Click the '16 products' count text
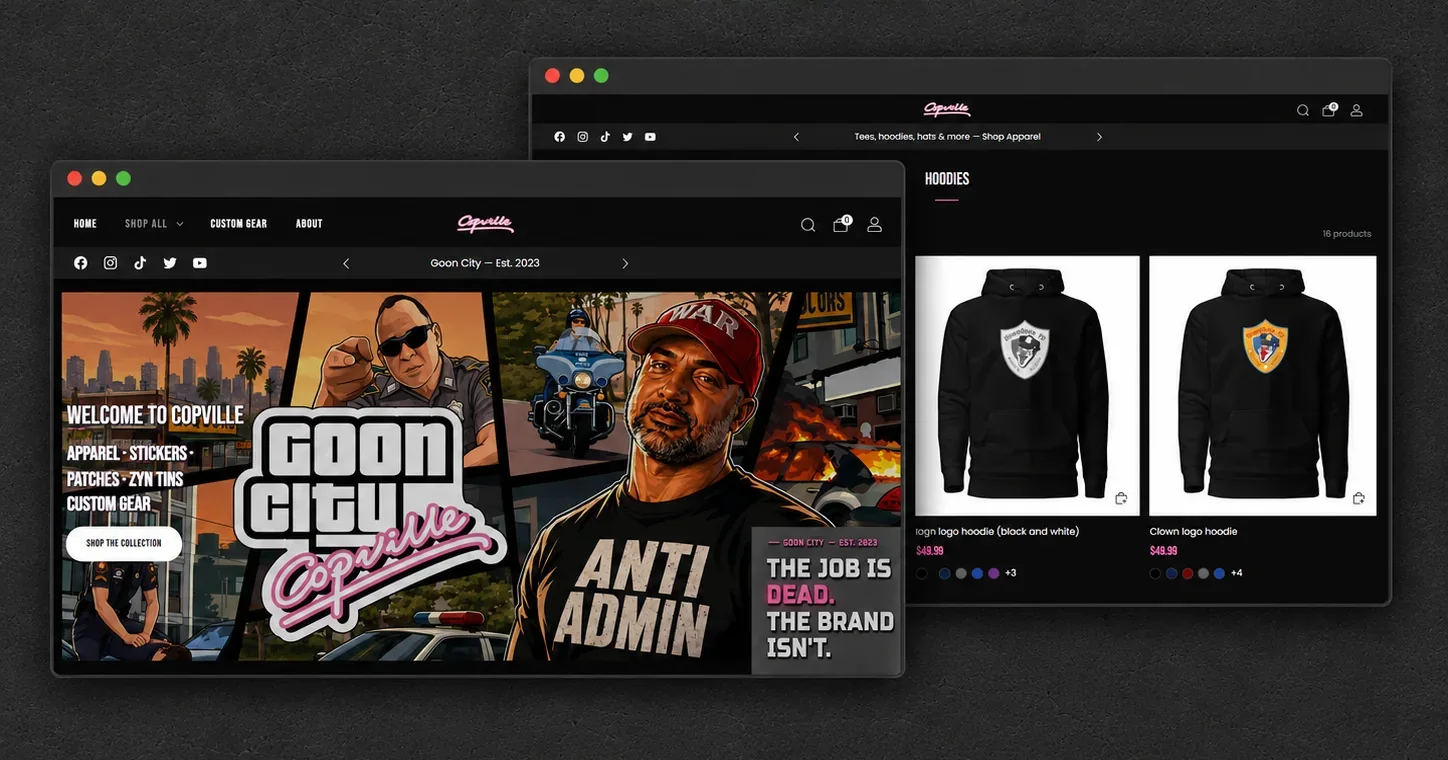1448x760 pixels. click(1346, 234)
